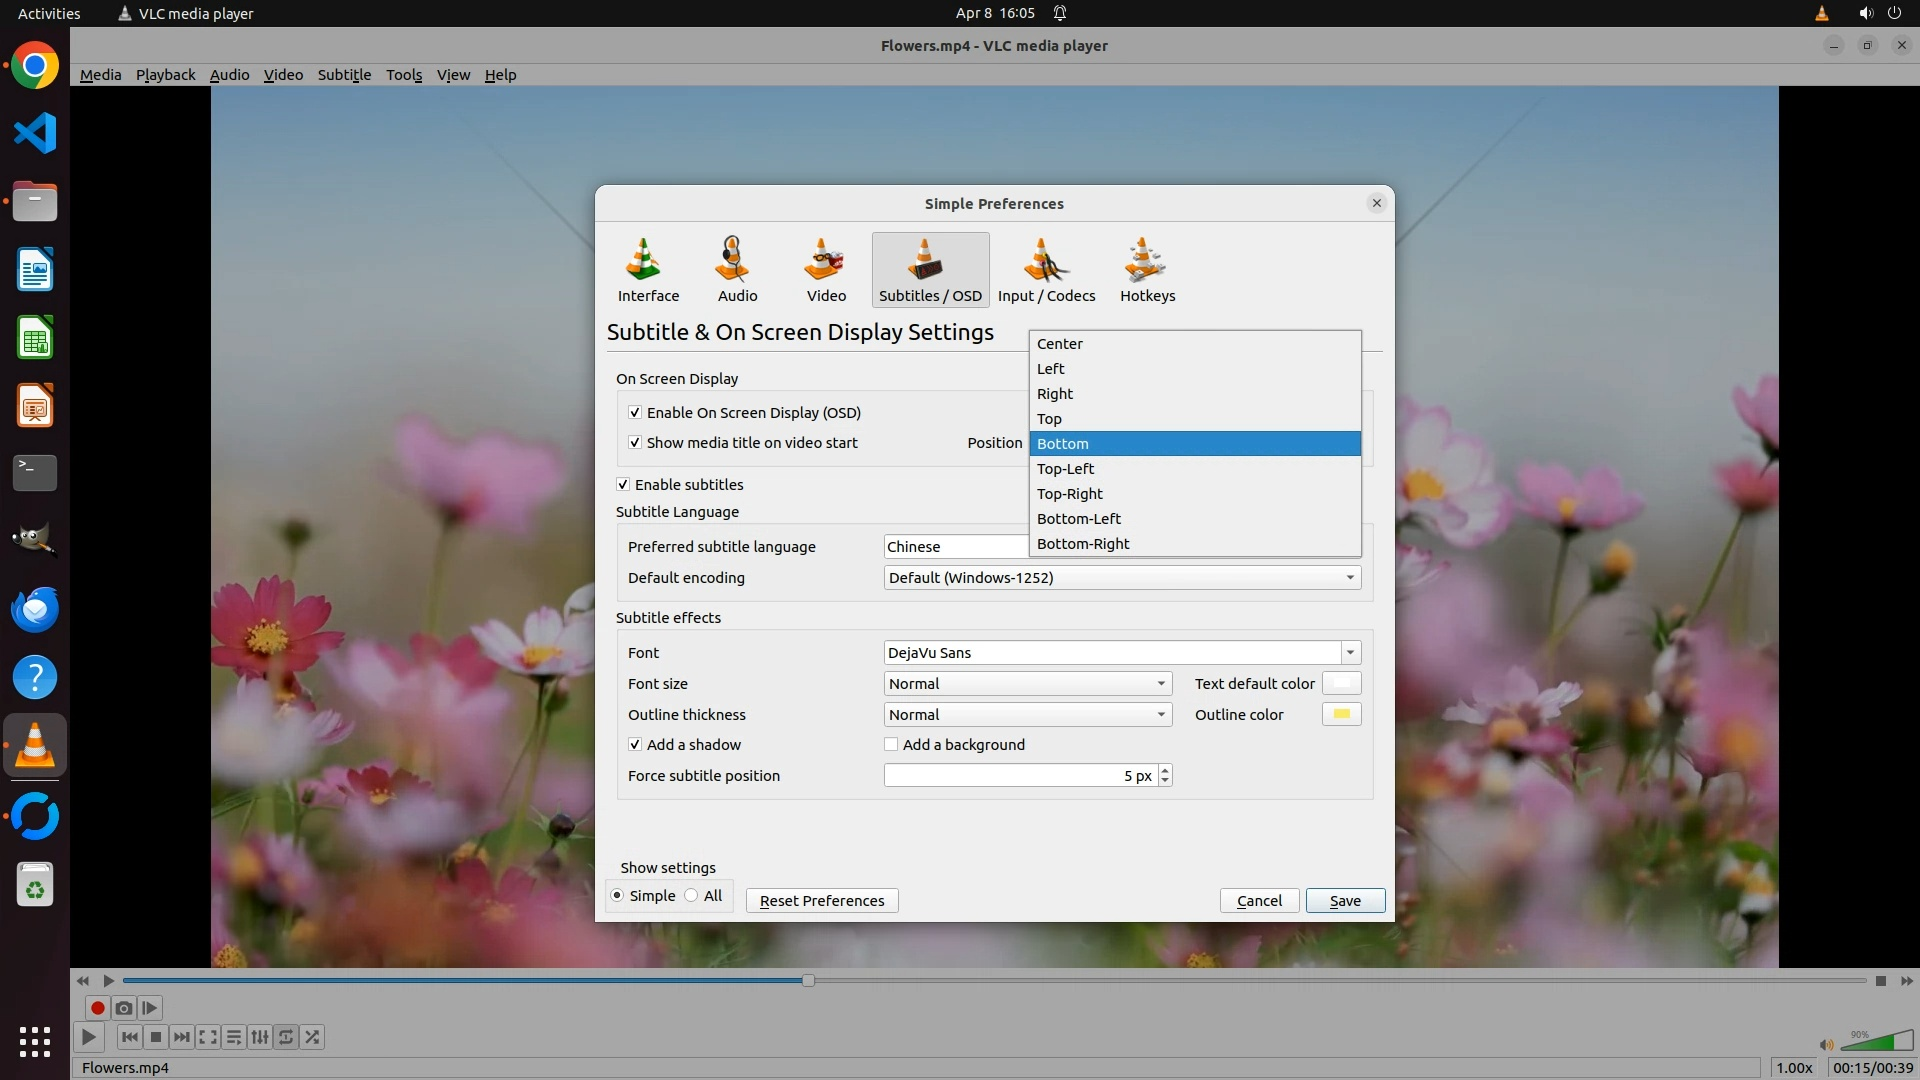Open the Audio preferences cone icon

[x=737, y=269]
